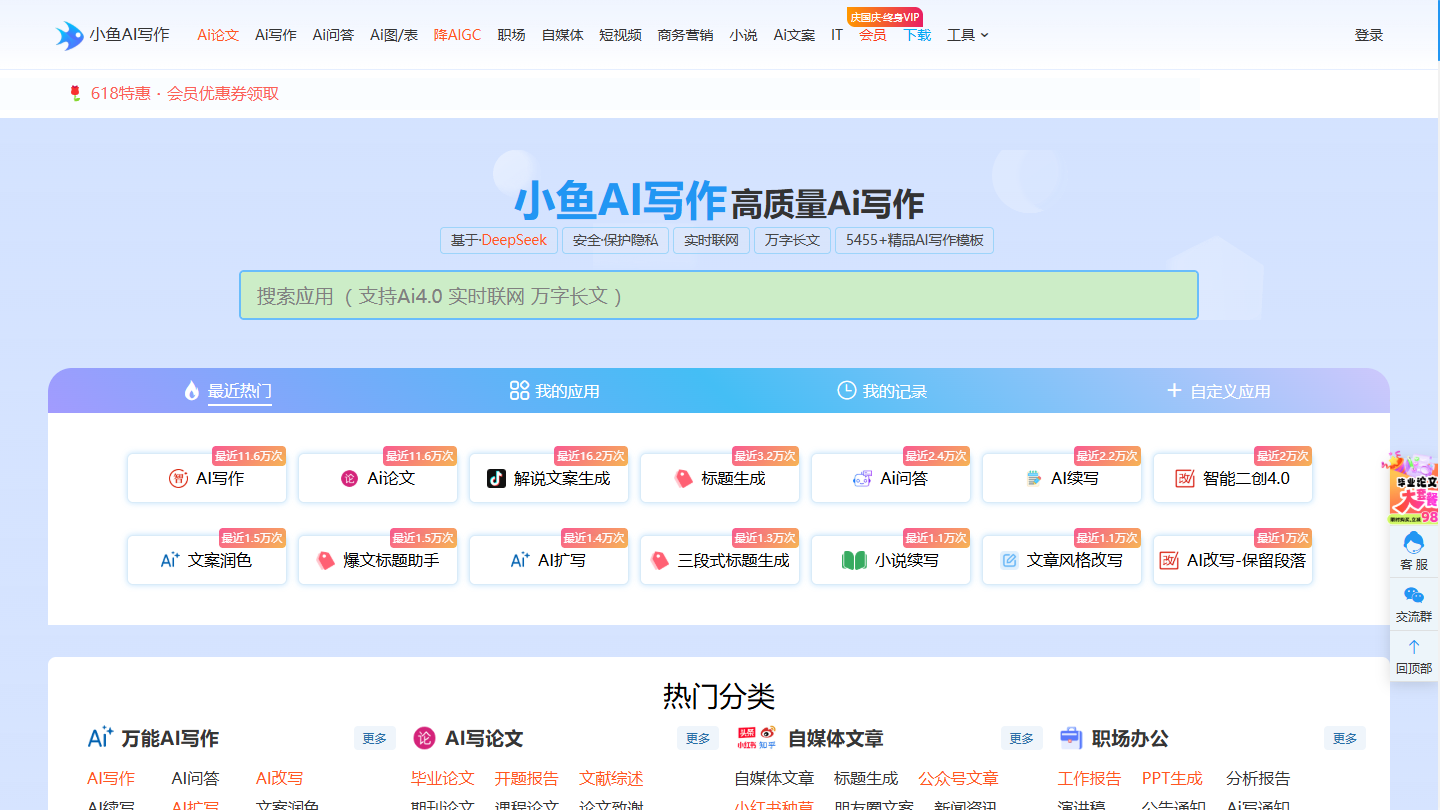The height and width of the screenshot is (810, 1440).
Task: Open the 自定义应用 tab
Action: pos(1219,391)
